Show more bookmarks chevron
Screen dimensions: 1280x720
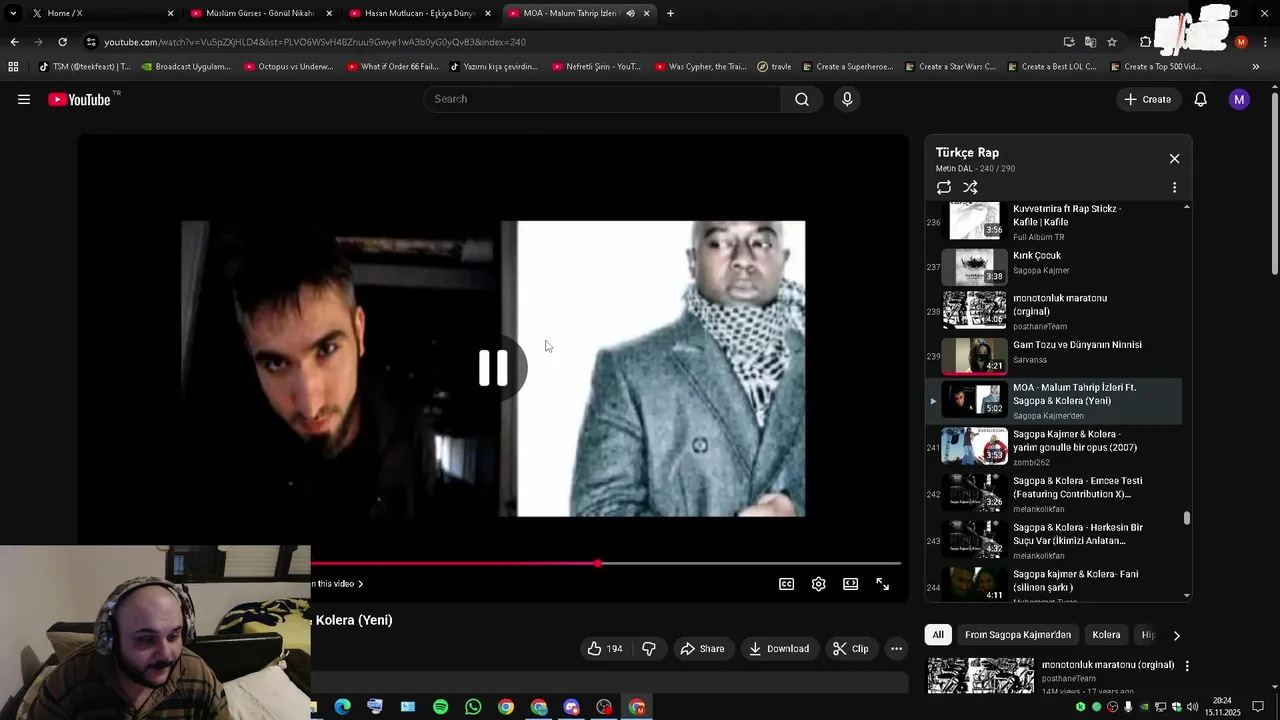(1256, 67)
